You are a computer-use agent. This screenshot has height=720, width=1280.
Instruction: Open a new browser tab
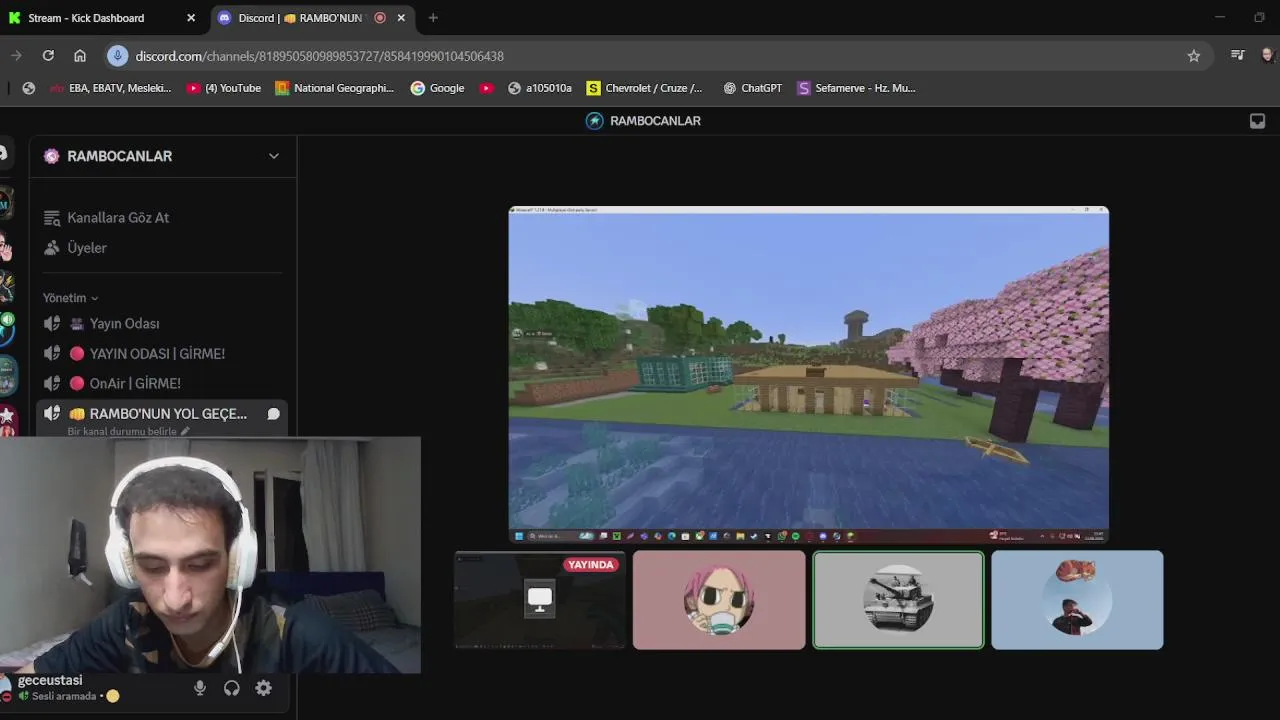point(433,18)
